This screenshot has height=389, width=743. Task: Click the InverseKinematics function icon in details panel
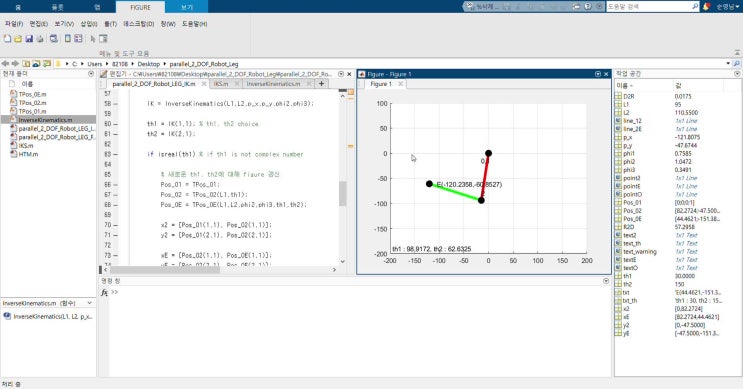coord(7,316)
